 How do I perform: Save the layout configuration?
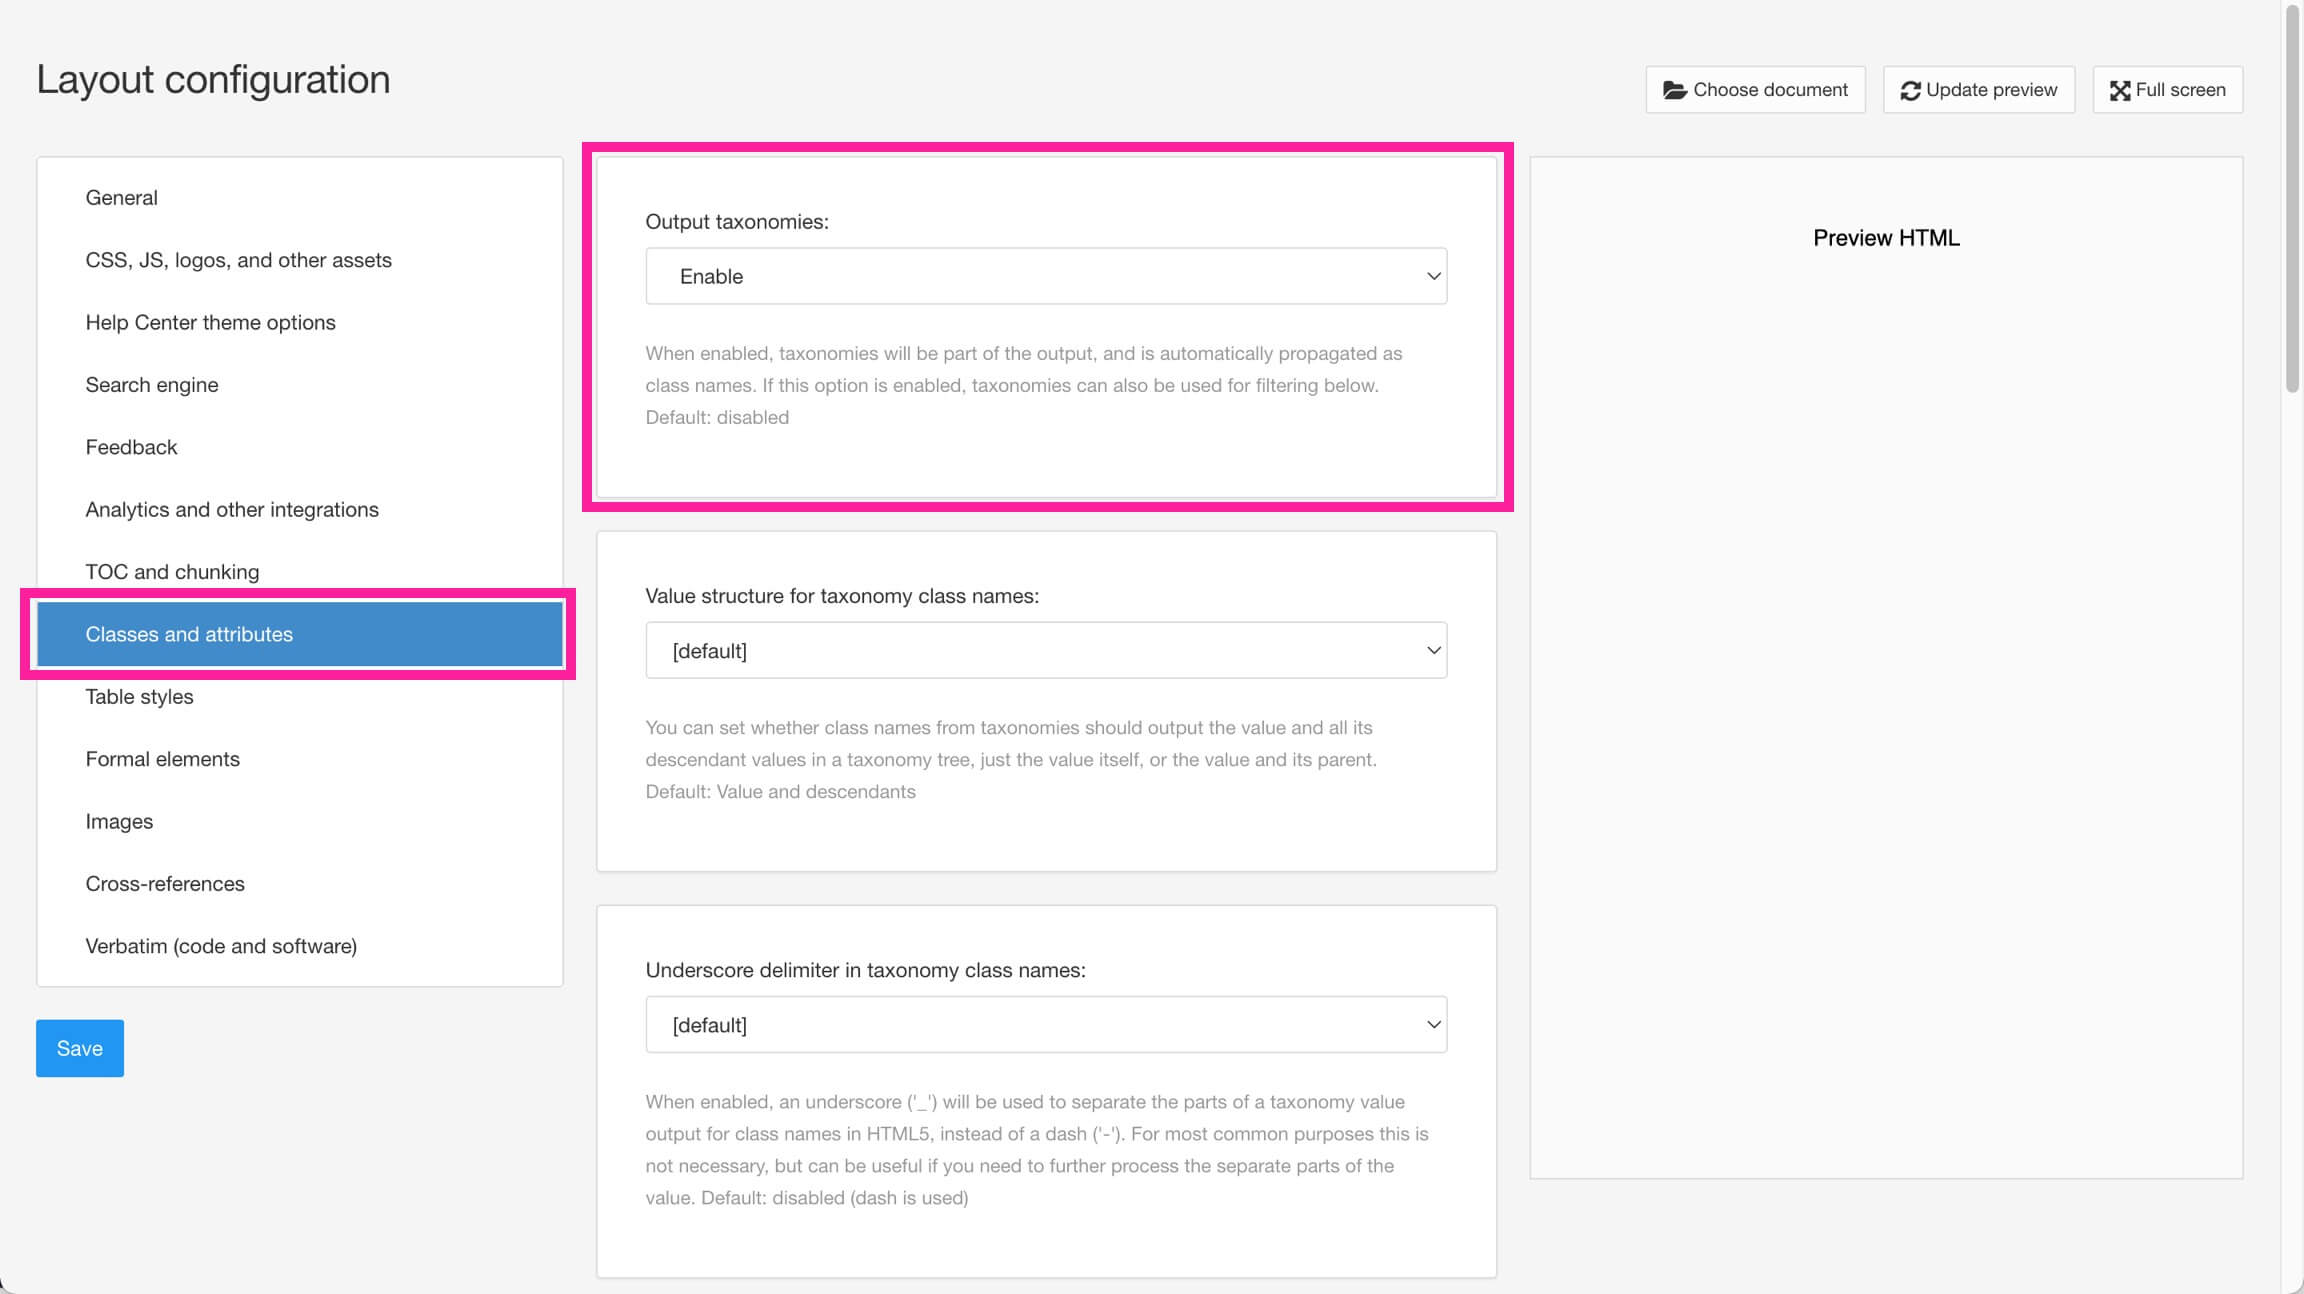[x=79, y=1048]
